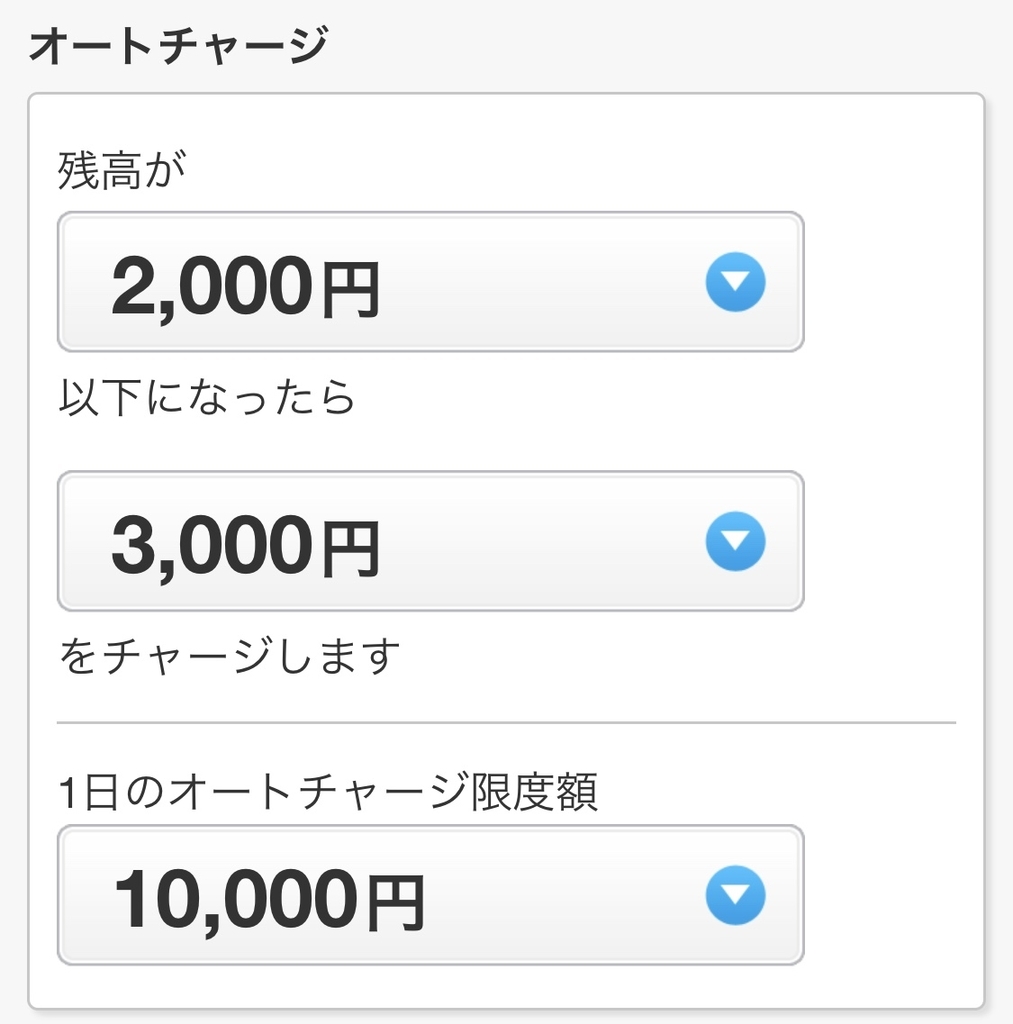The width and height of the screenshot is (1013, 1024).
Task: Click the オートチャージ section heading
Action: [178, 45]
